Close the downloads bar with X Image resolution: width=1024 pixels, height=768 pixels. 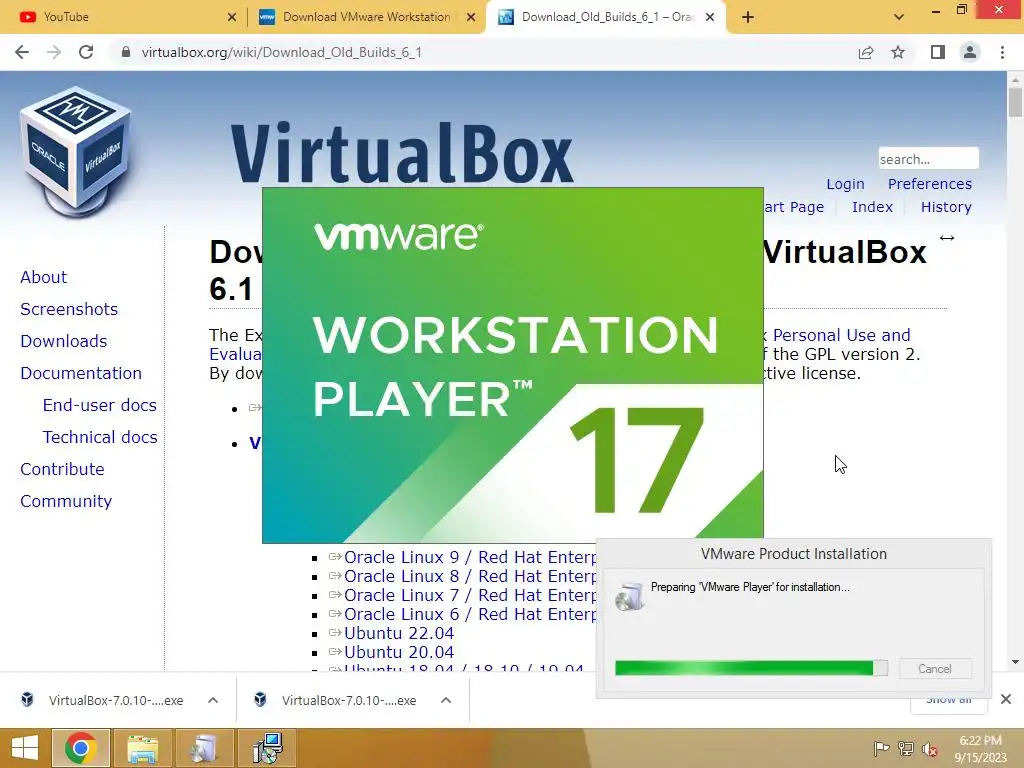(1006, 699)
